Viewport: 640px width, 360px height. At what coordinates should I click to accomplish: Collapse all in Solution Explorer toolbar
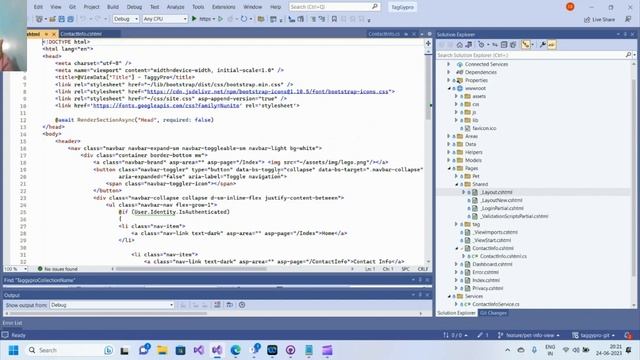pos(504,45)
